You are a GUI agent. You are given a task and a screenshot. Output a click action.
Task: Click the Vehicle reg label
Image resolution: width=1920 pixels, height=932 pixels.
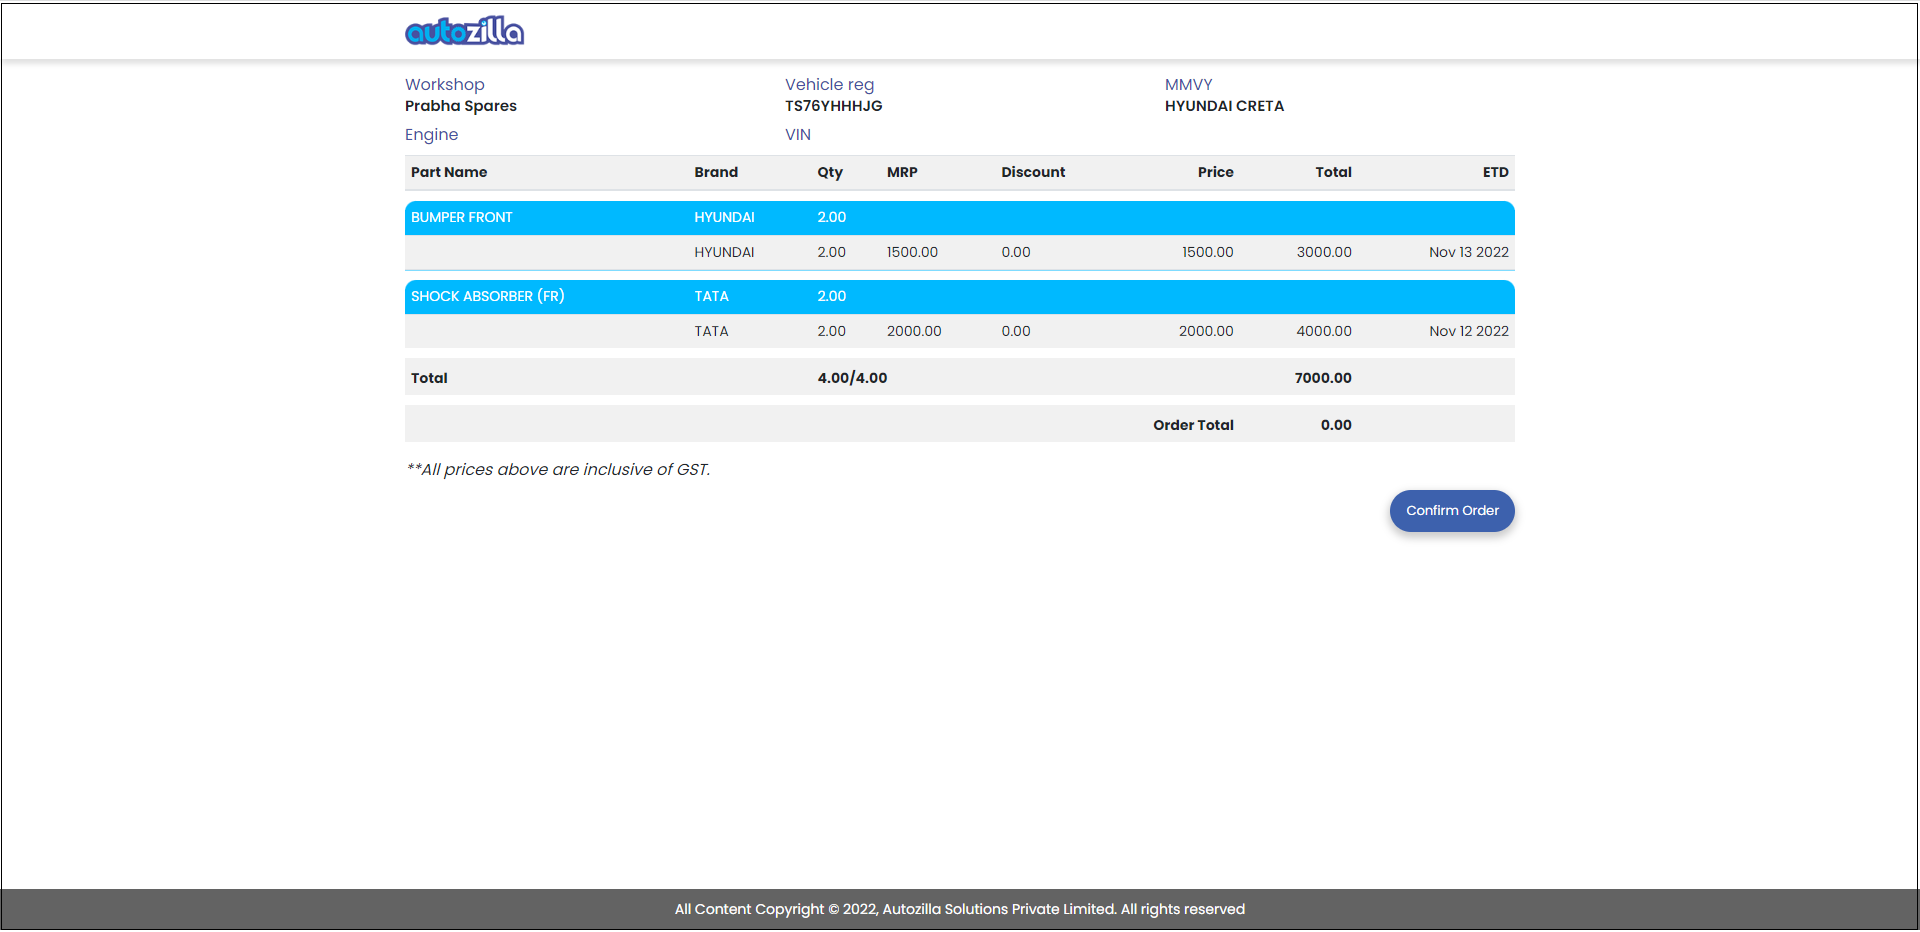tap(830, 85)
